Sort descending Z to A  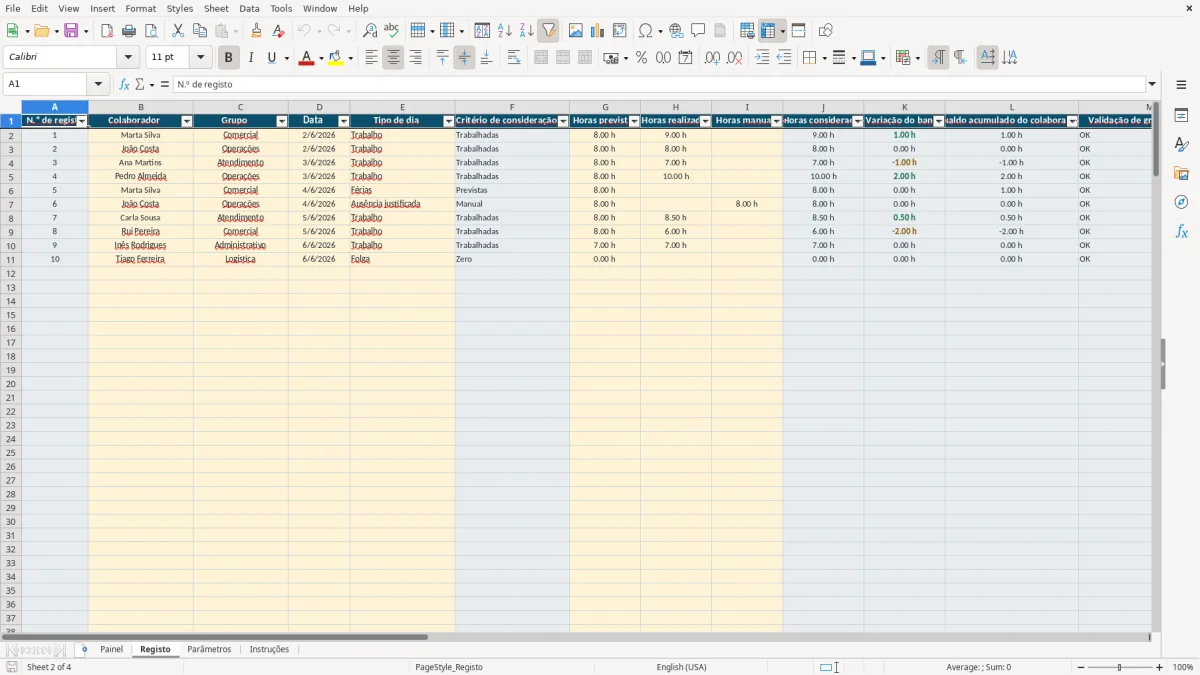pyautogui.click(x=526, y=31)
